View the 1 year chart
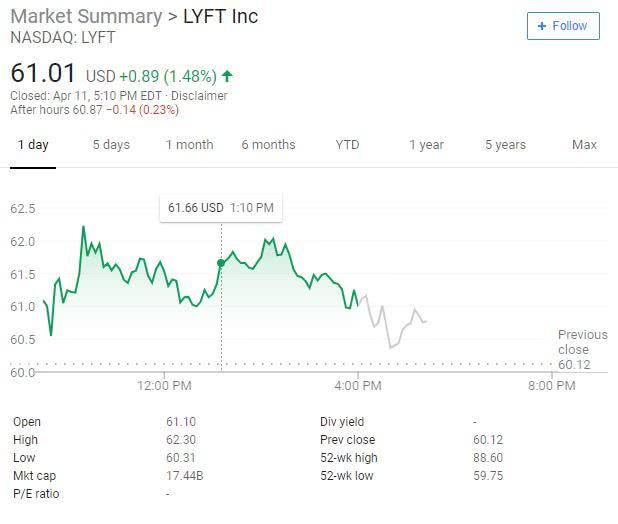Viewport: 618px width, 524px height. [426, 145]
